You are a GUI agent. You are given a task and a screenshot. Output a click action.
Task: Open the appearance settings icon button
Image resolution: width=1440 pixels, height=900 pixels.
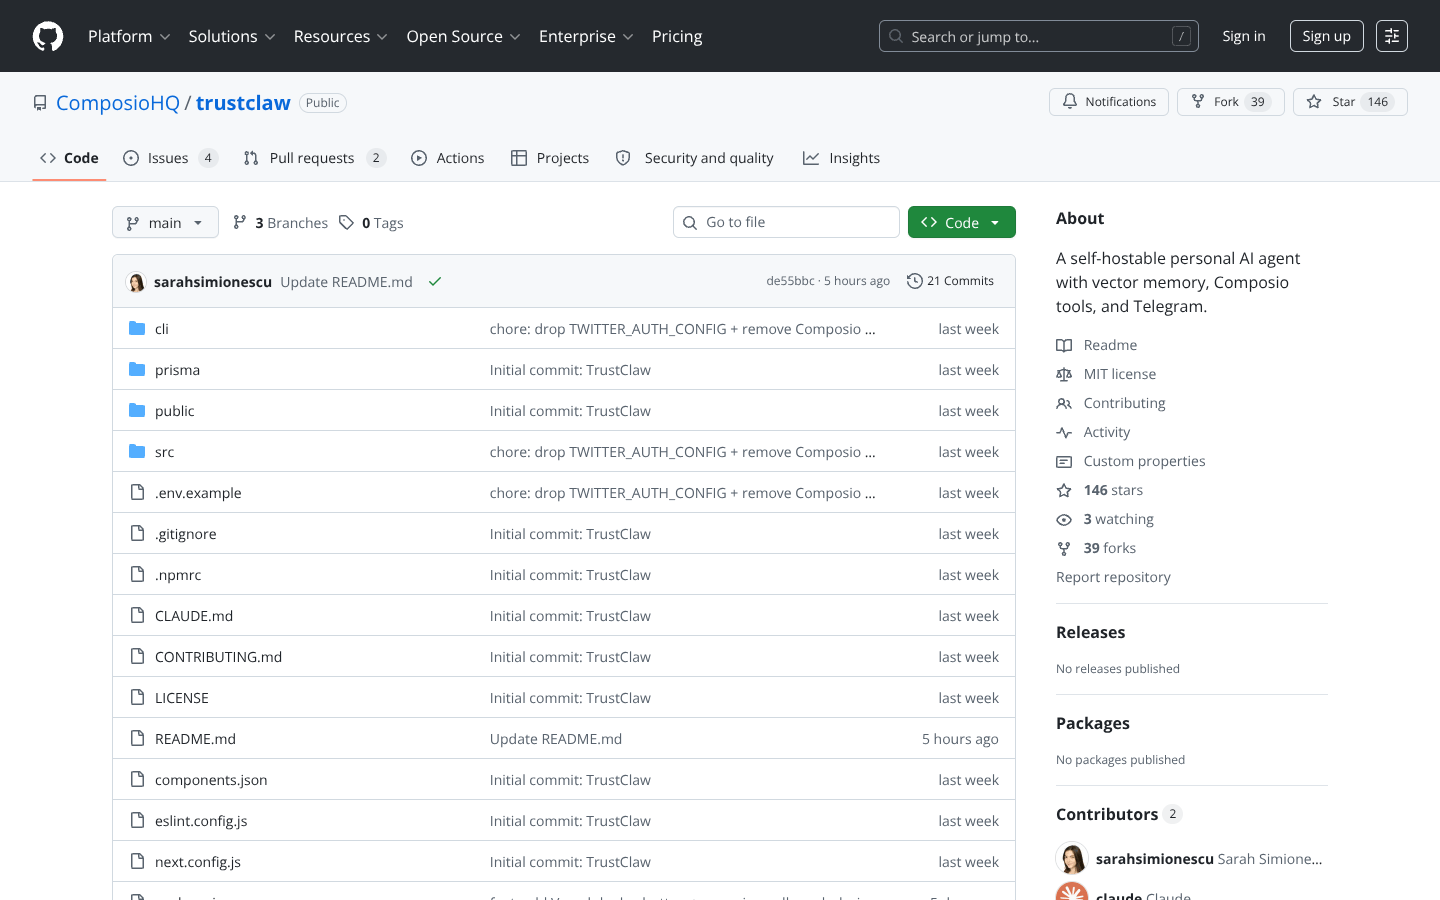coord(1392,36)
